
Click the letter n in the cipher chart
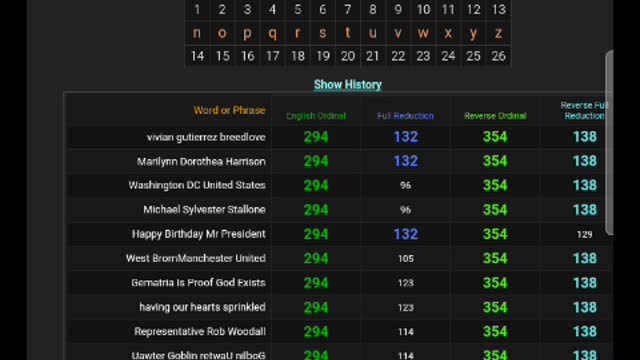(x=197, y=33)
